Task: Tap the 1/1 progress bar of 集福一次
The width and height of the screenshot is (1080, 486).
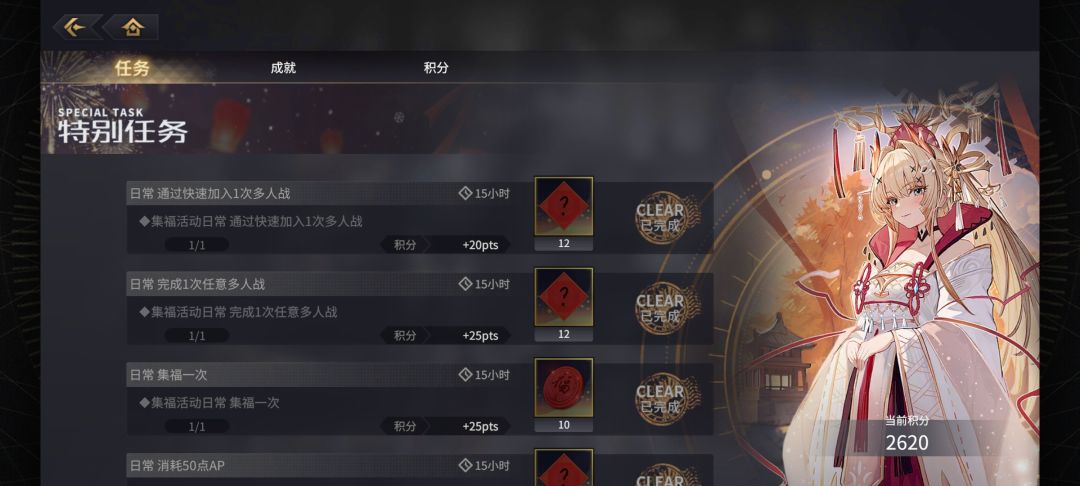Action: coord(197,426)
